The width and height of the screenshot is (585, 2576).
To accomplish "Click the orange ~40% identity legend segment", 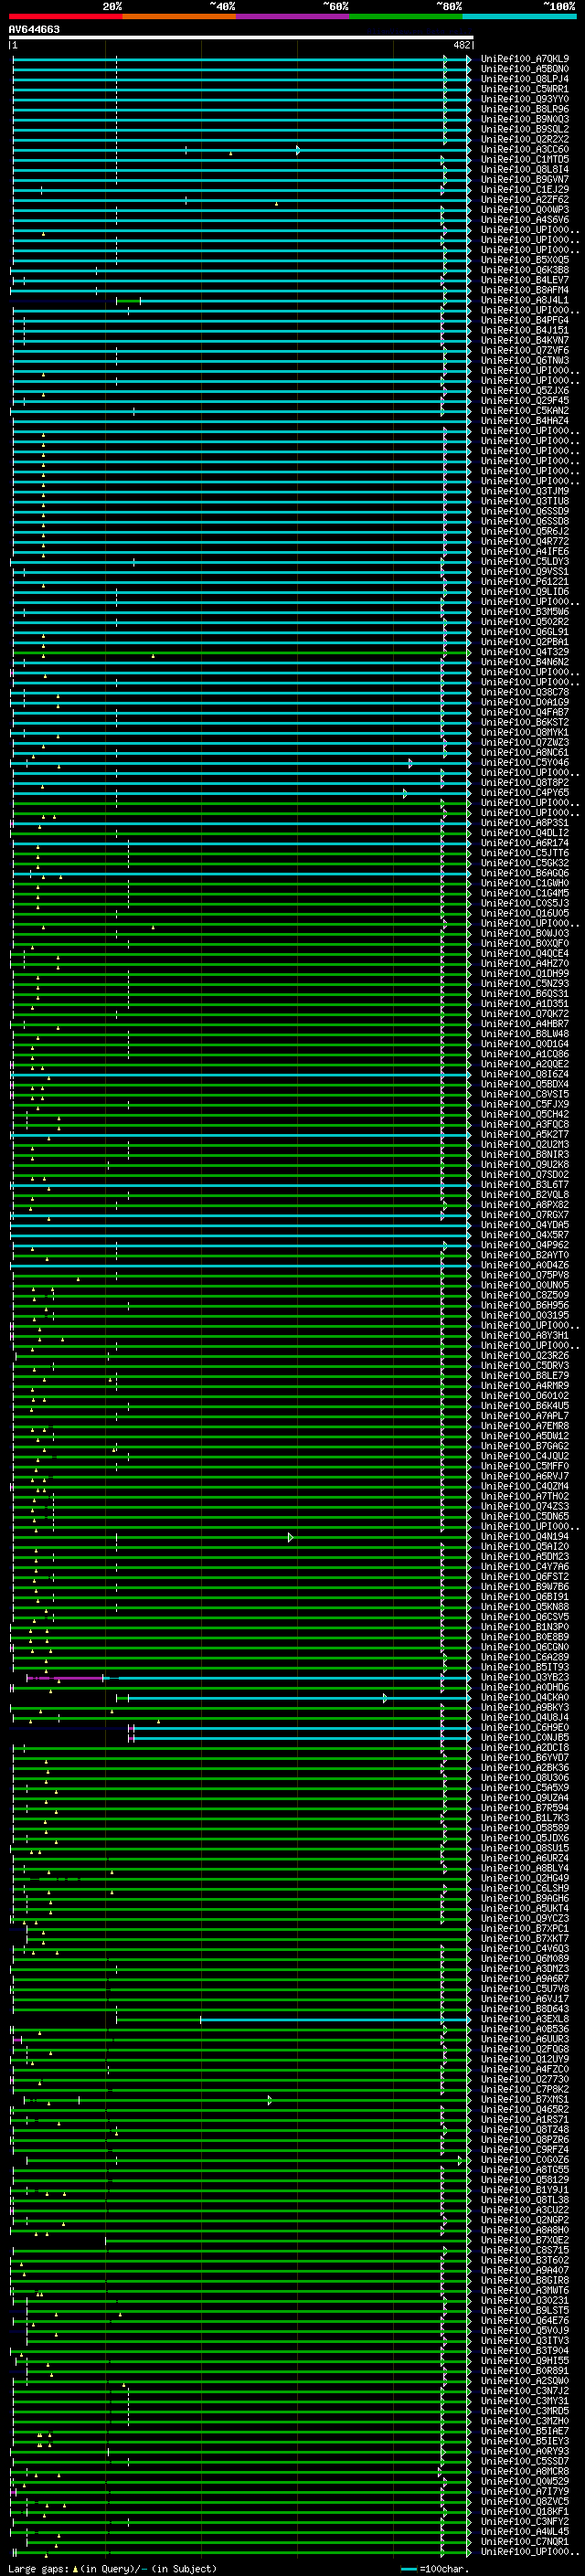I will tap(179, 16).
